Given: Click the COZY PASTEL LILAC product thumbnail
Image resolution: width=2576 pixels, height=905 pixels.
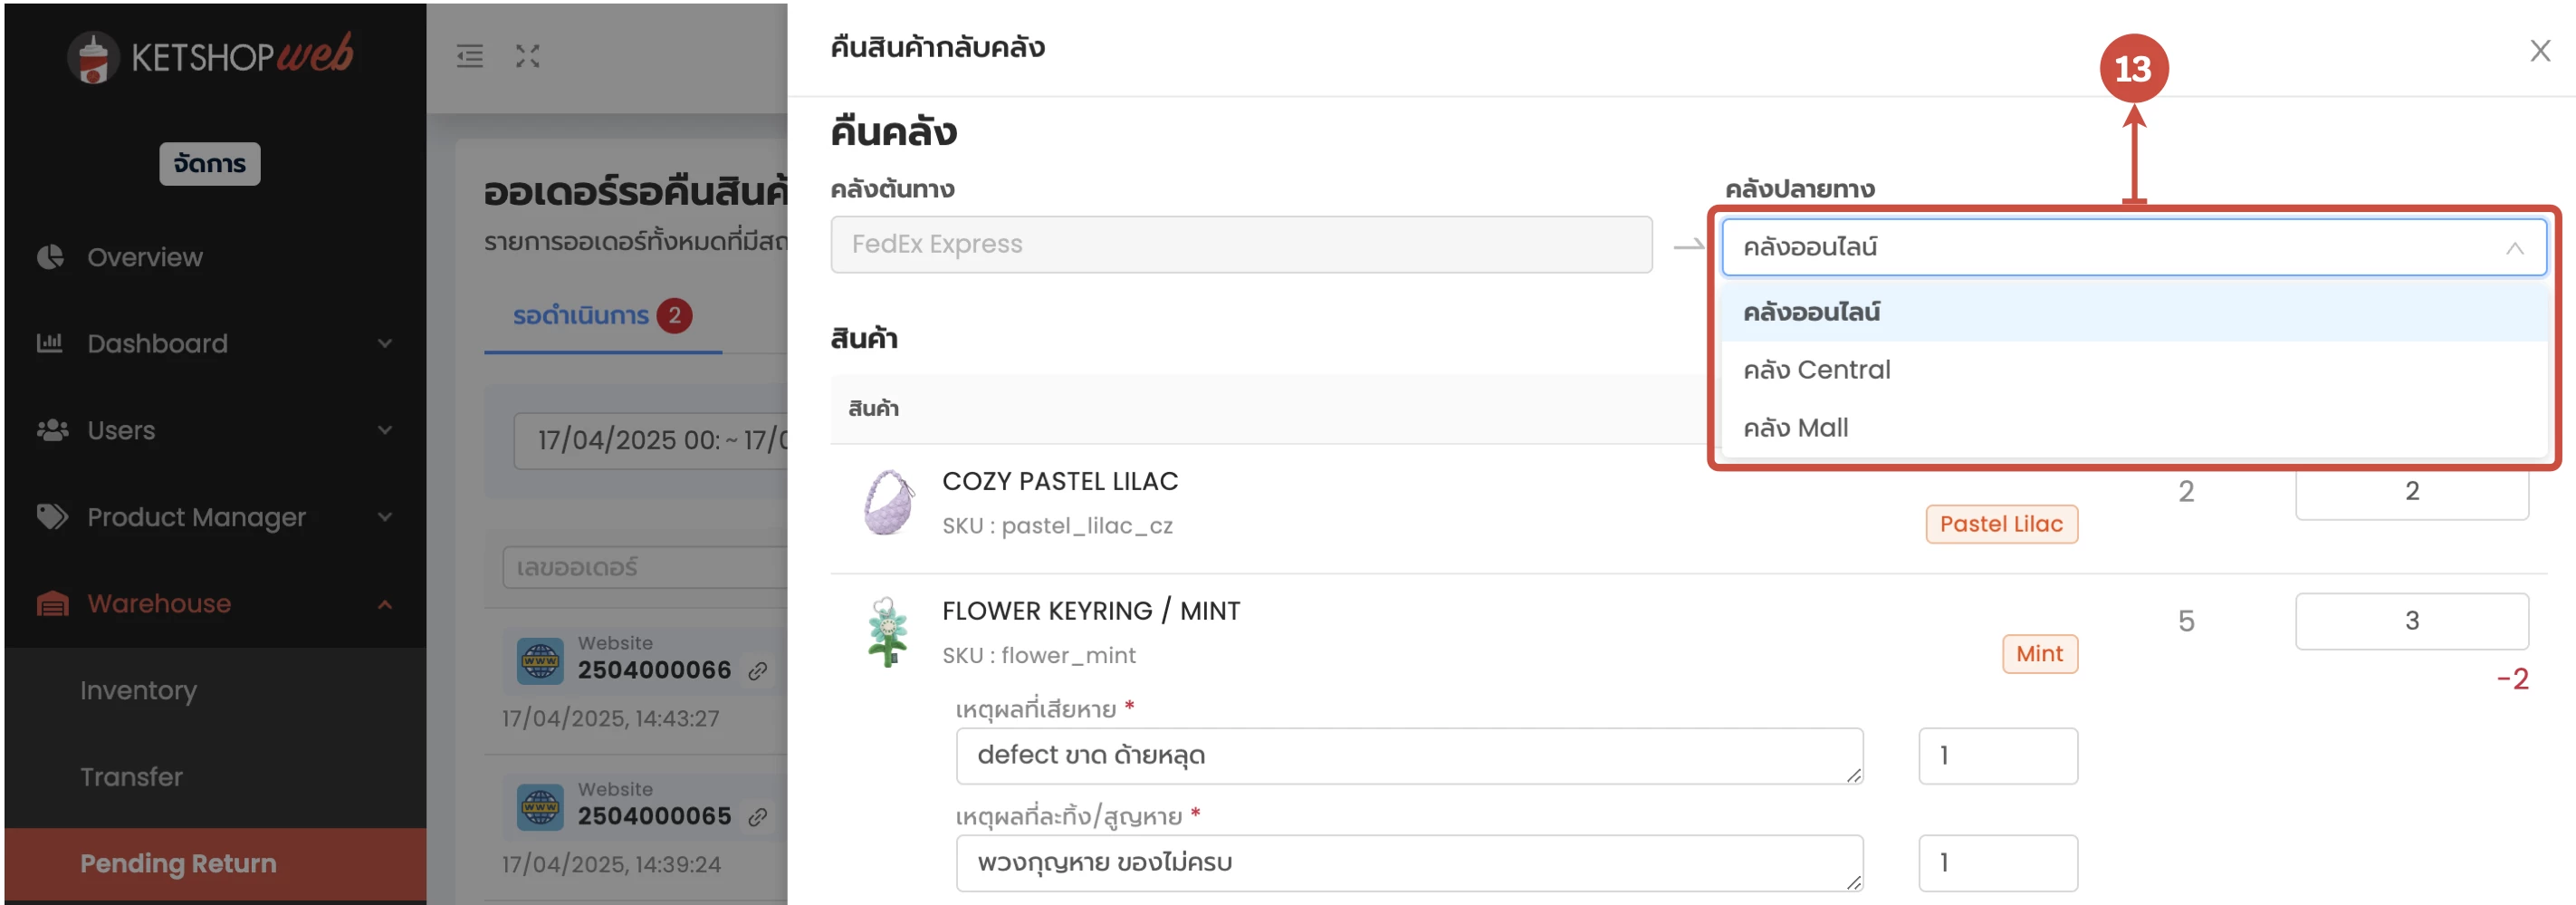Looking at the screenshot, I should (888, 502).
